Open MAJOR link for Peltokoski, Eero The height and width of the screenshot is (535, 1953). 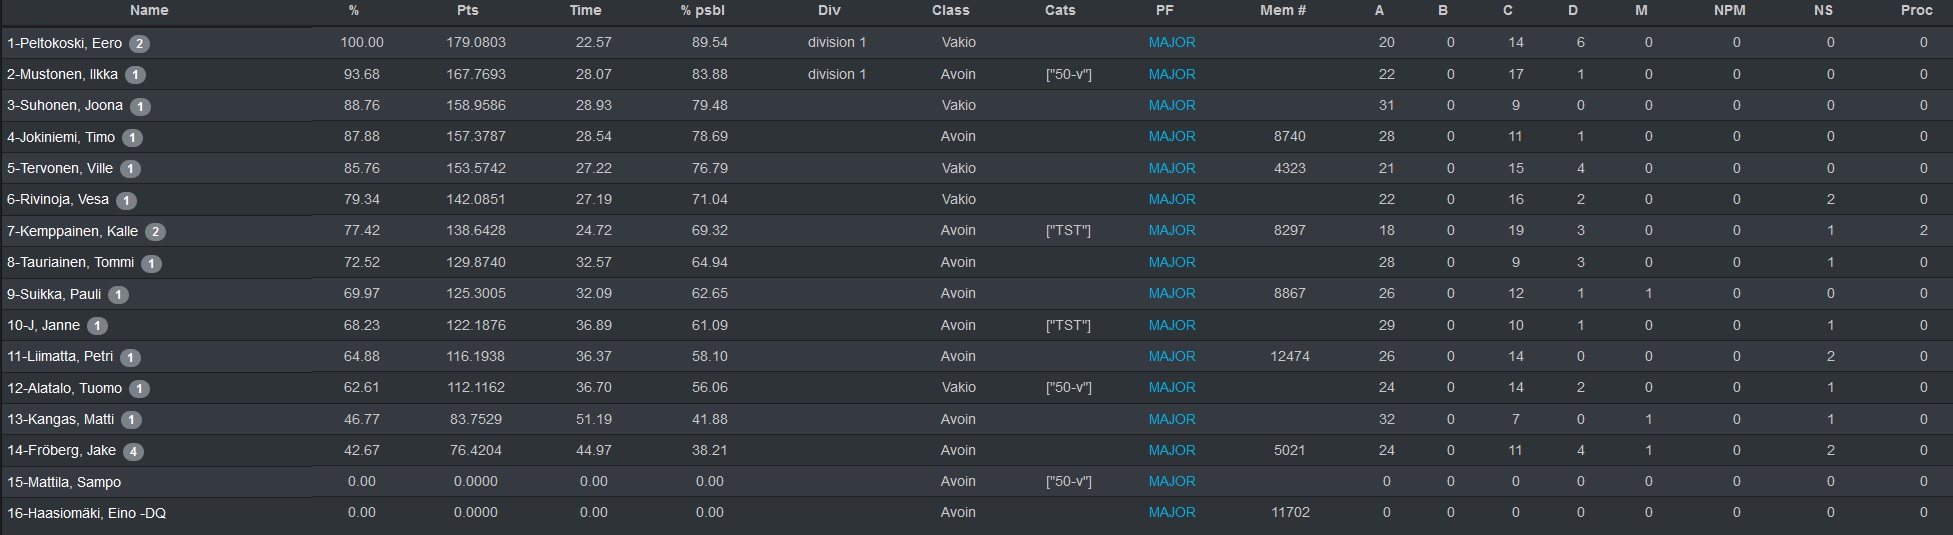1172,43
